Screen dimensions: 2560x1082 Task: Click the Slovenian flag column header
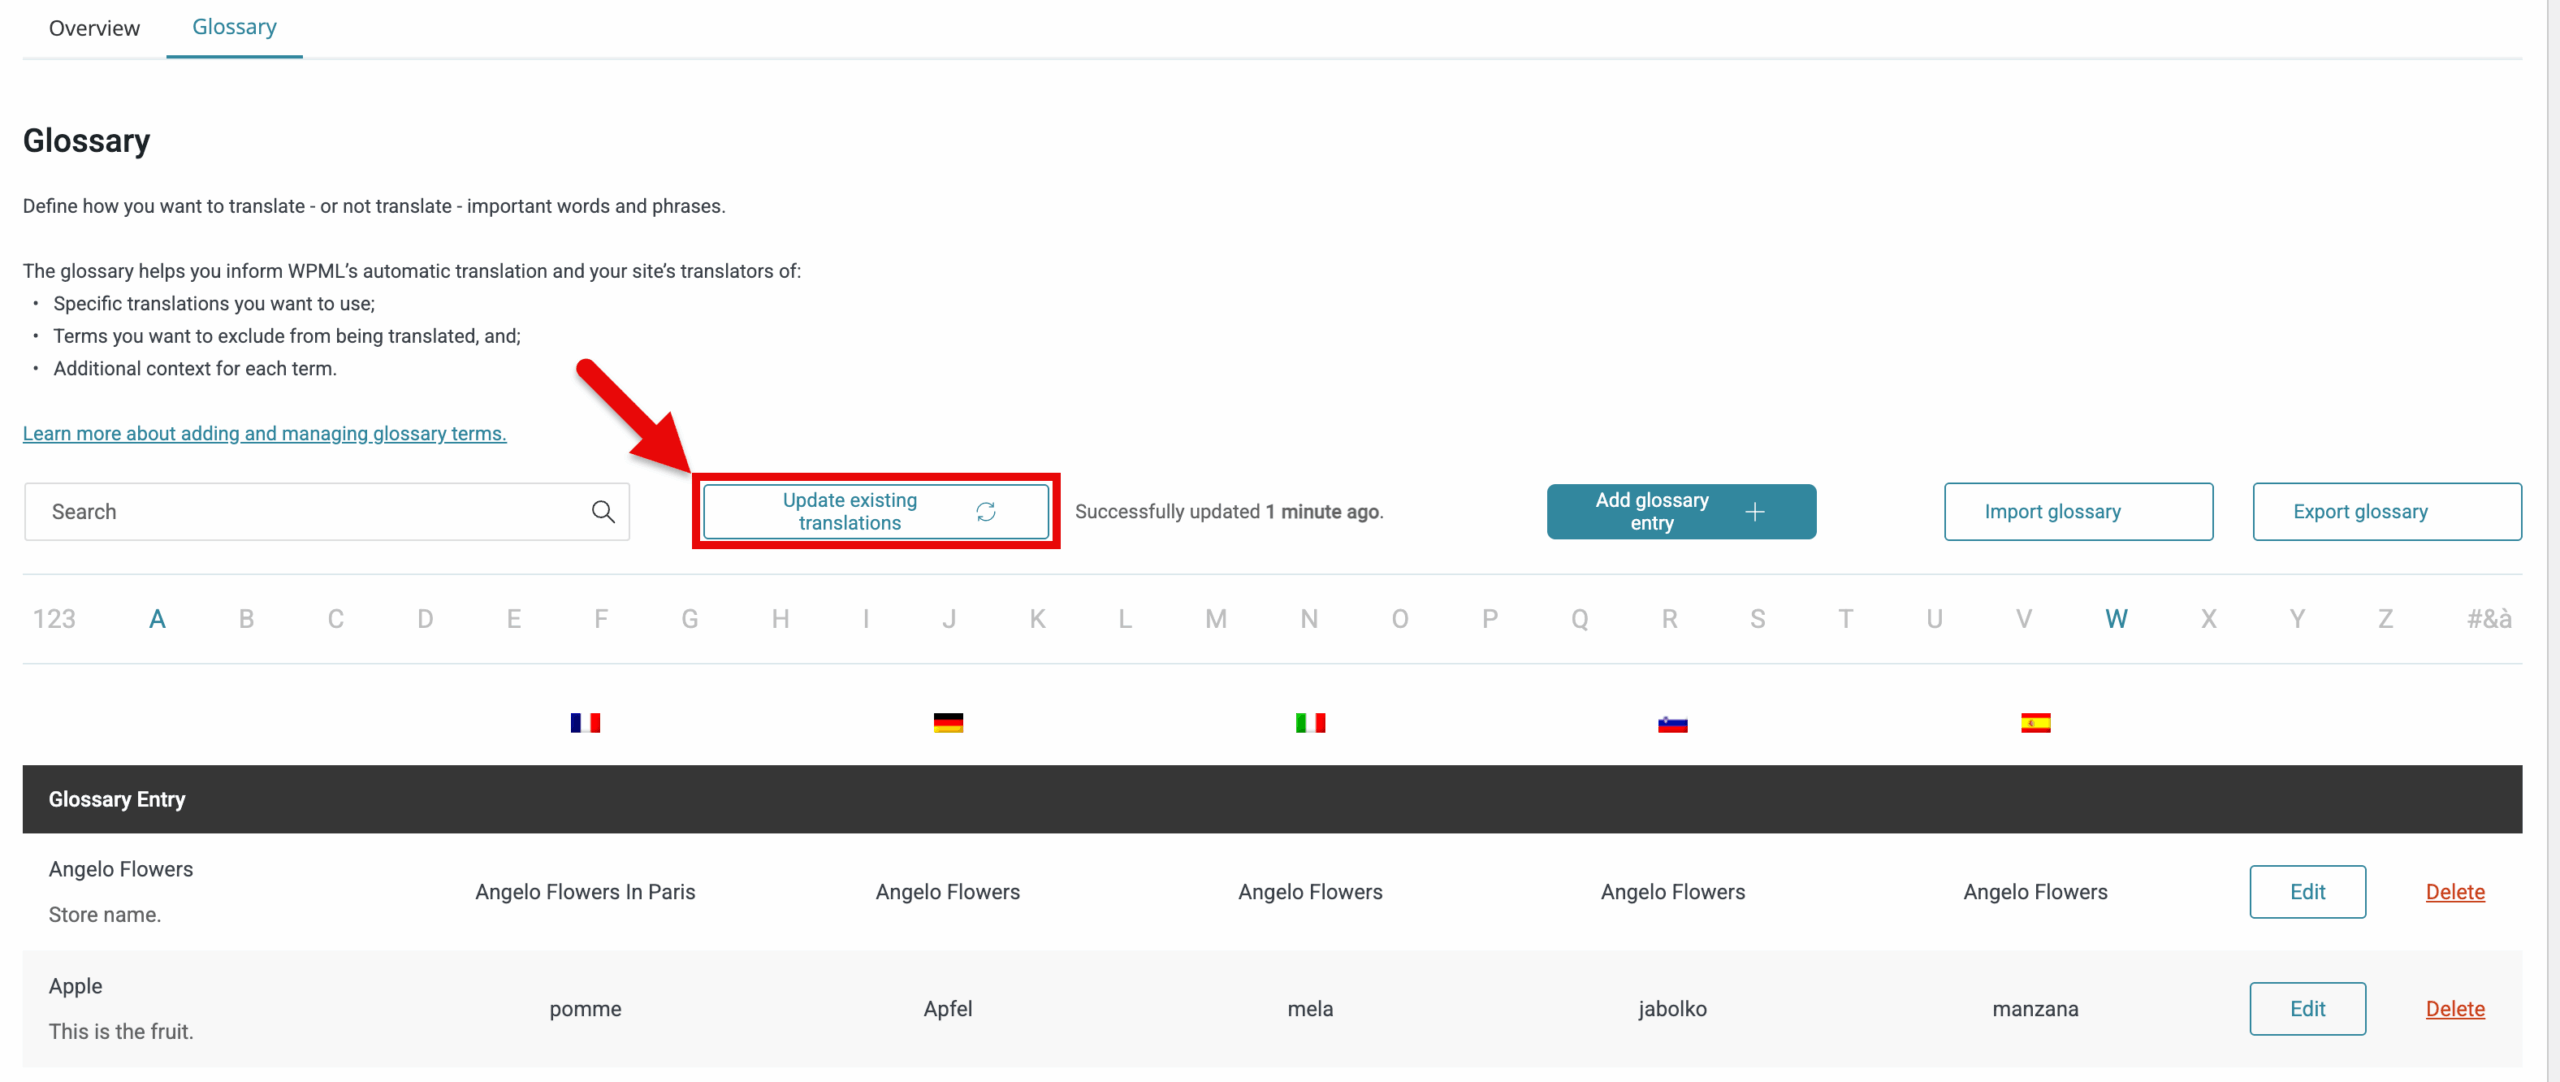(1673, 724)
